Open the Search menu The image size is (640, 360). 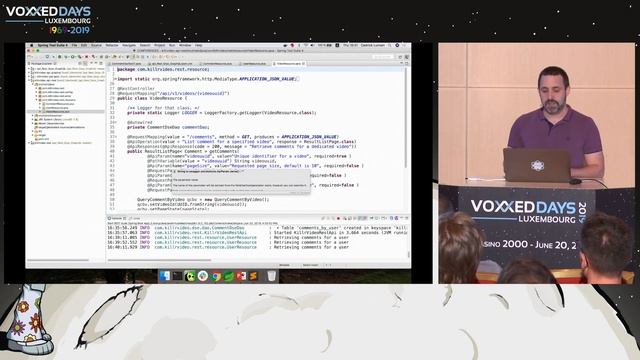coord(145,45)
